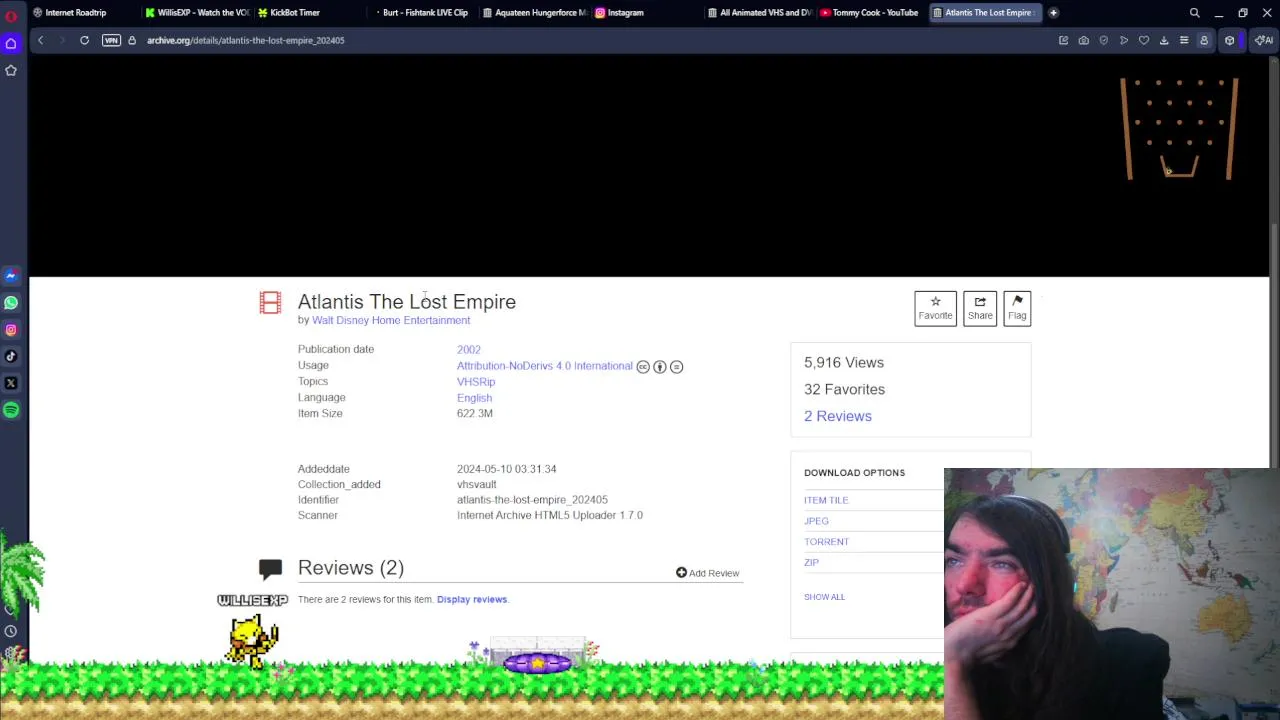Viewport: 1280px width, 720px height.
Task: Open Messenger in the Opera sidebar
Action: [11, 276]
